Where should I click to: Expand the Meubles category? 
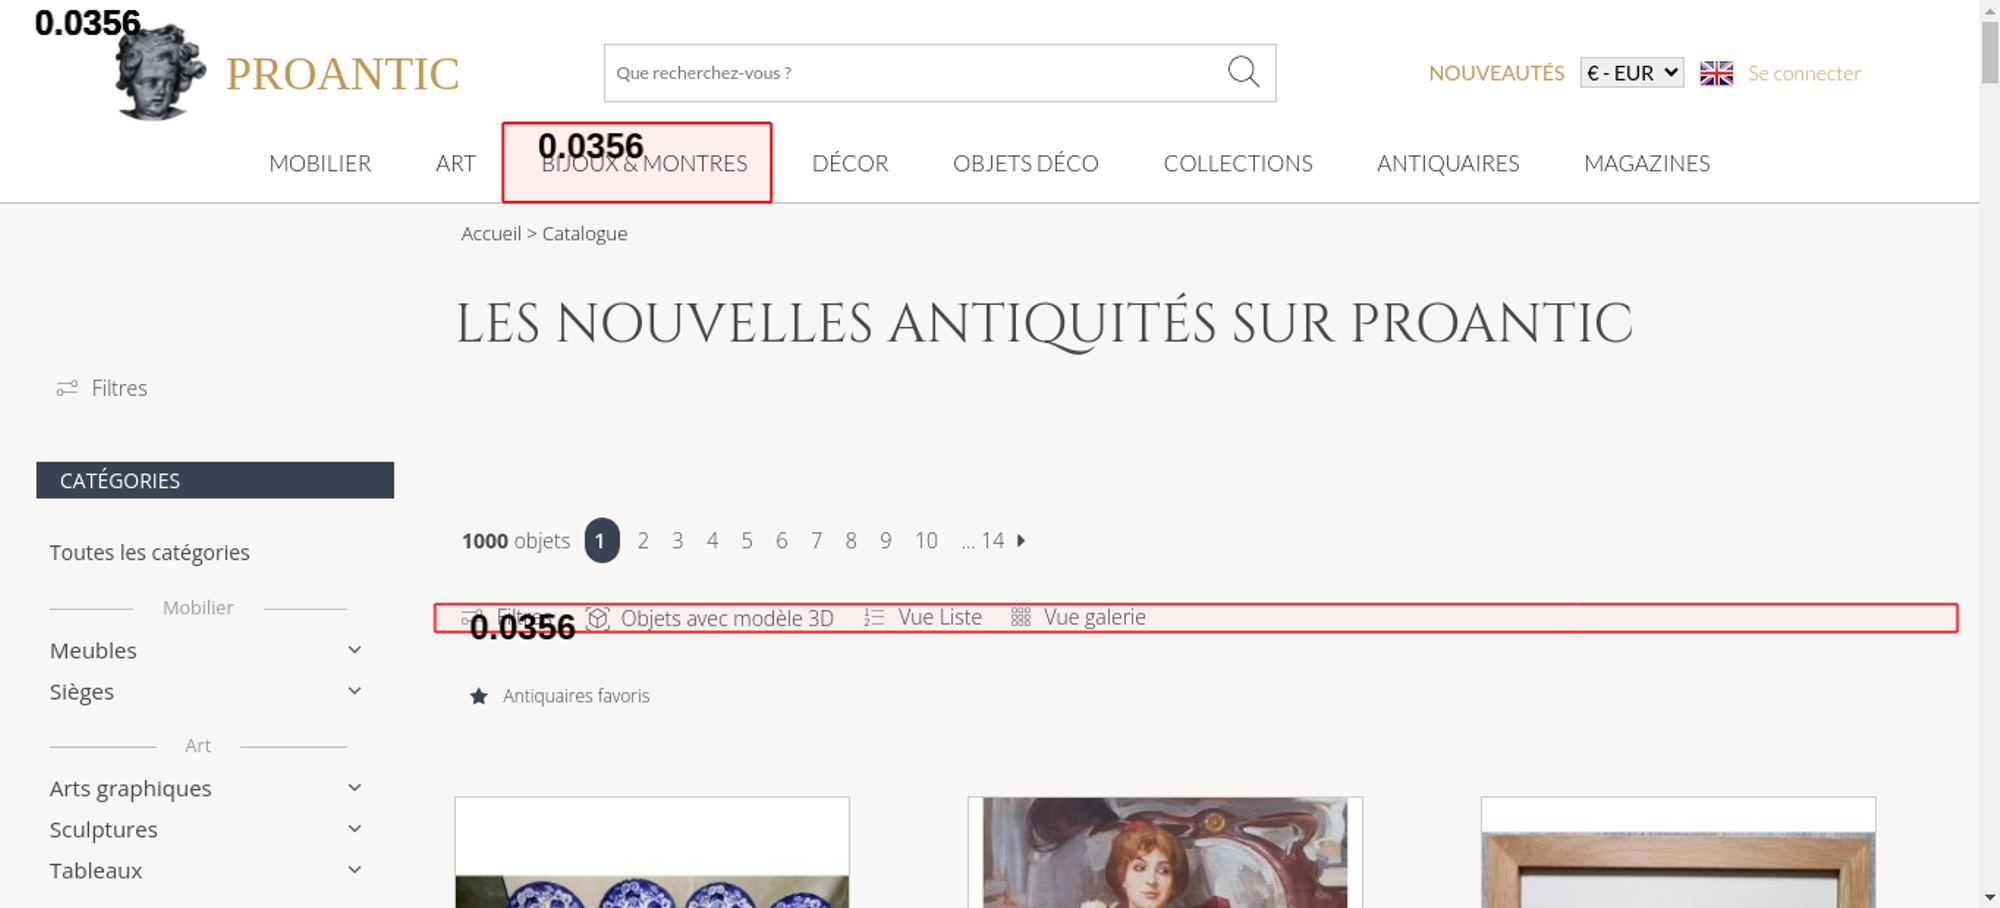point(354,651)
